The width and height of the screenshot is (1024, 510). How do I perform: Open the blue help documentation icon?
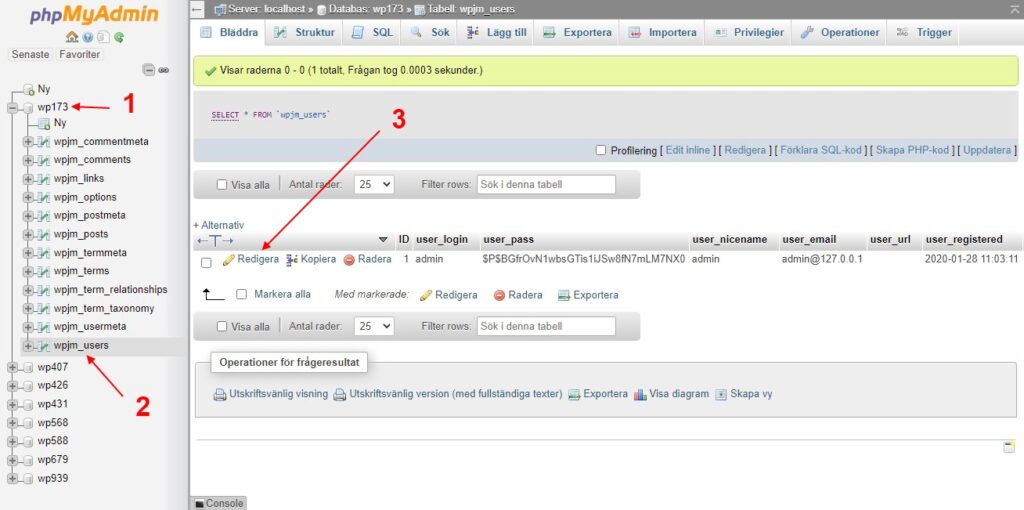point(88,37)
